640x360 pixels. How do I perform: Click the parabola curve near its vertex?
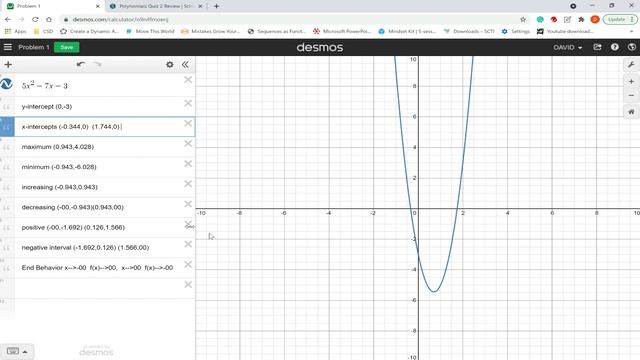coord(434,291)
